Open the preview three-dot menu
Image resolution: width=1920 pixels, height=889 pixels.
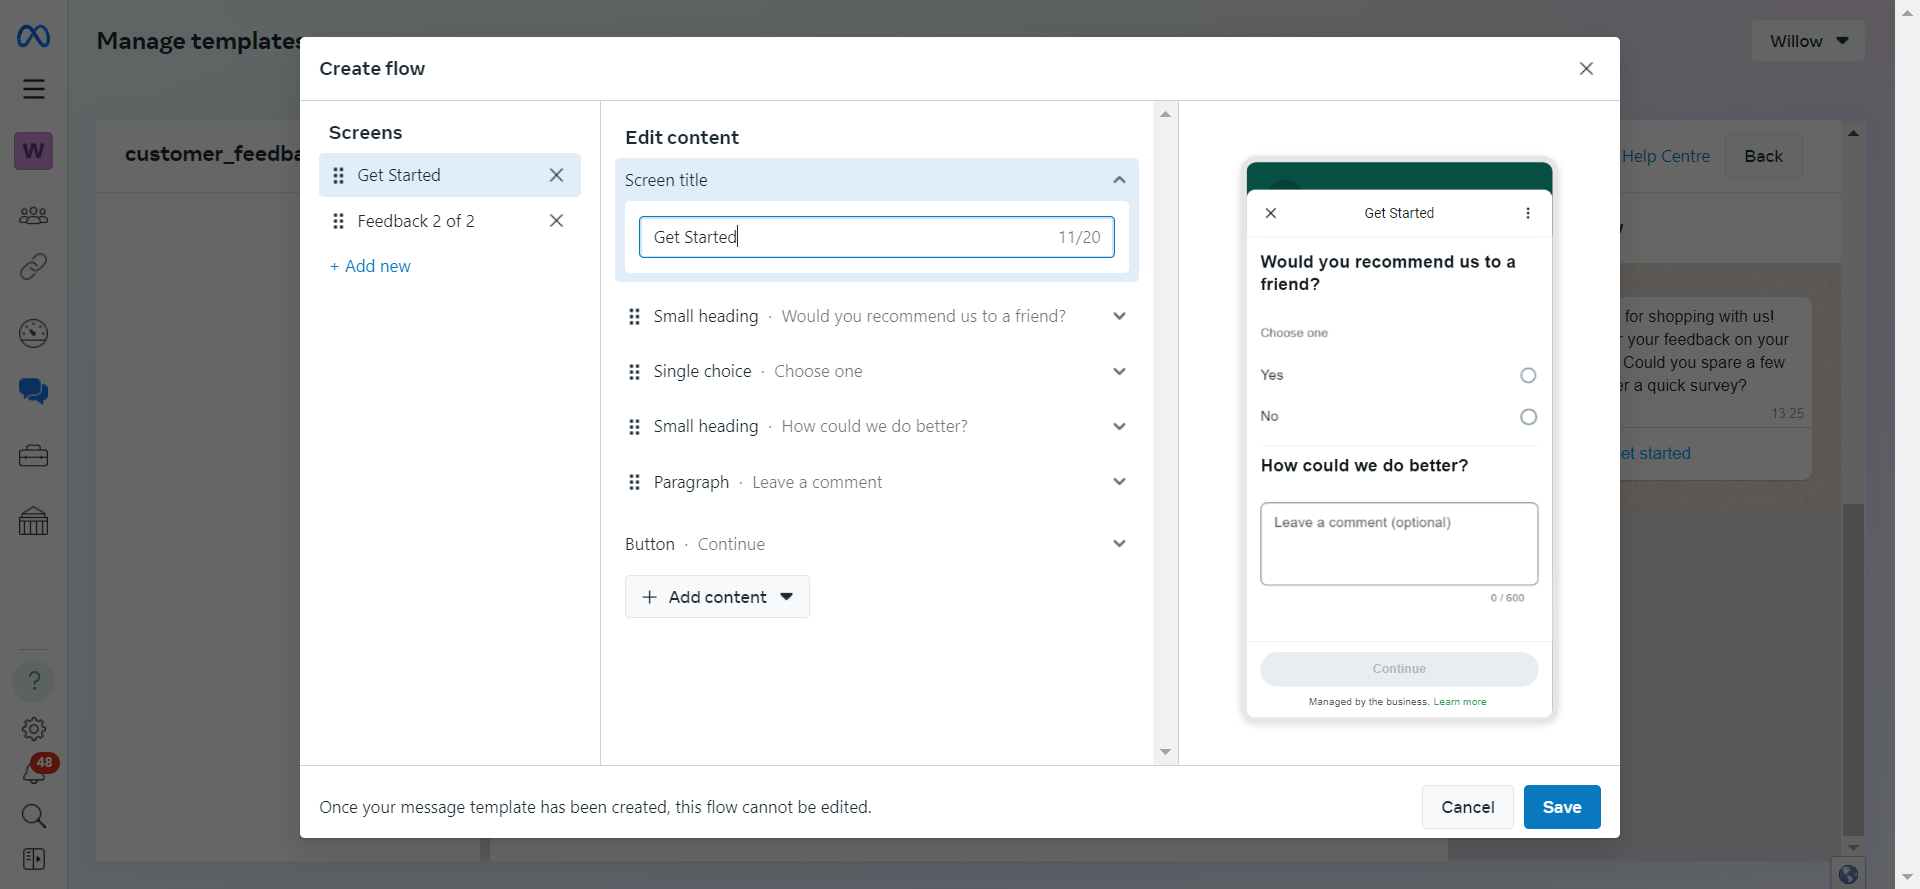coord(1528,213)
